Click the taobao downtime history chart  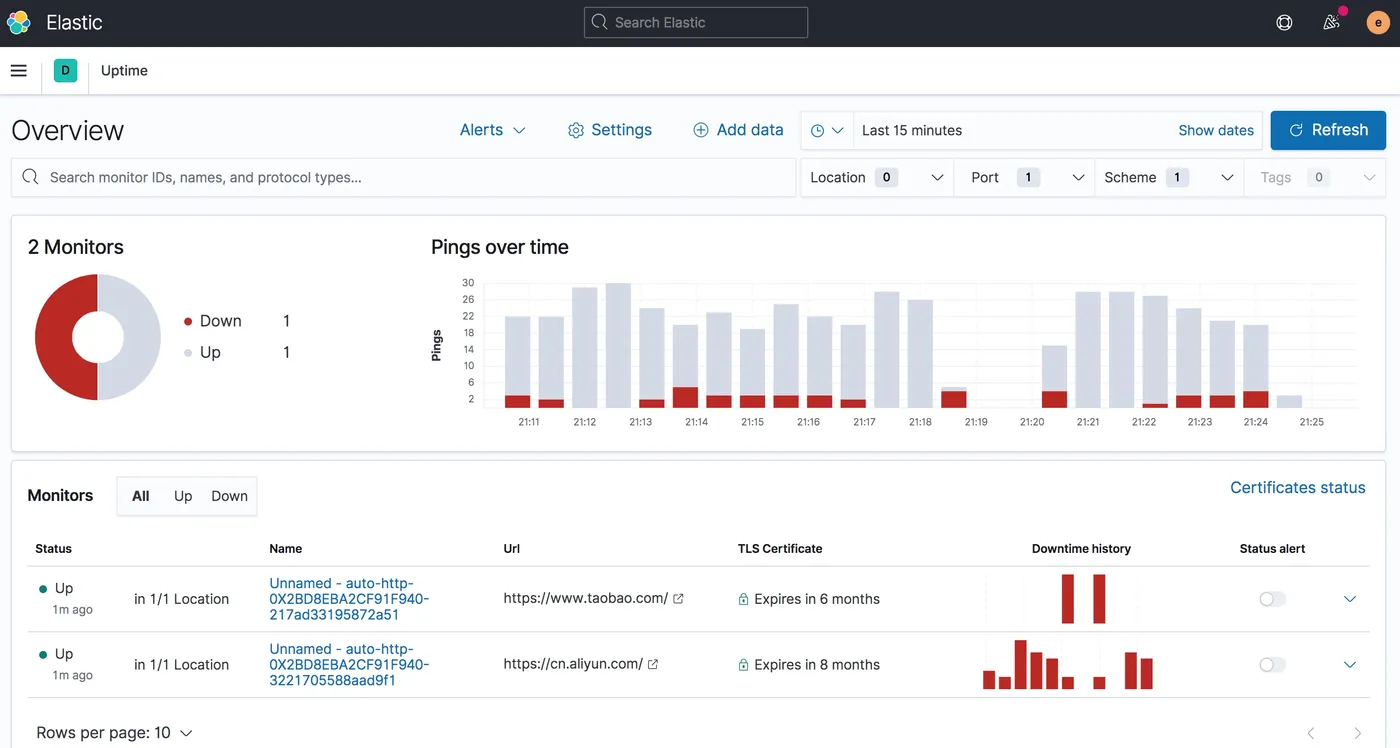[1082, 599]
